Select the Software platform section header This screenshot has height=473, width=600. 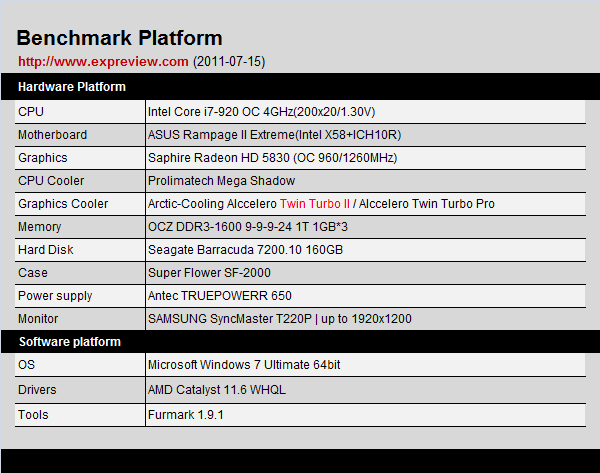click(69, 342)
